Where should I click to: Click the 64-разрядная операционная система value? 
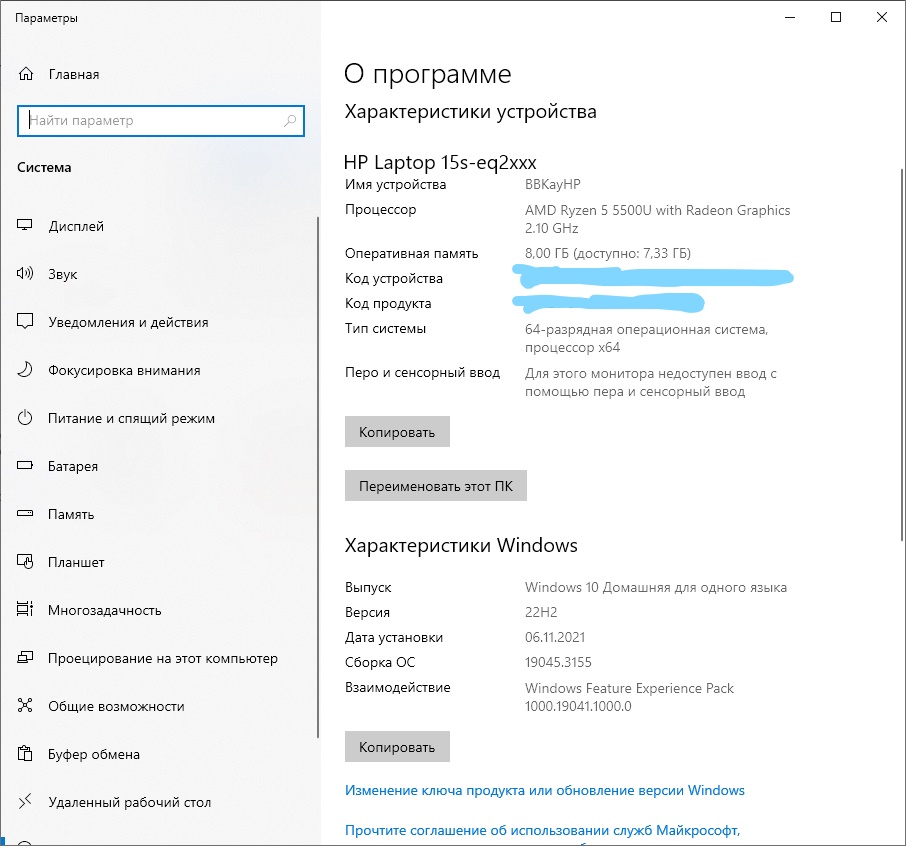[x=647, y=338]
